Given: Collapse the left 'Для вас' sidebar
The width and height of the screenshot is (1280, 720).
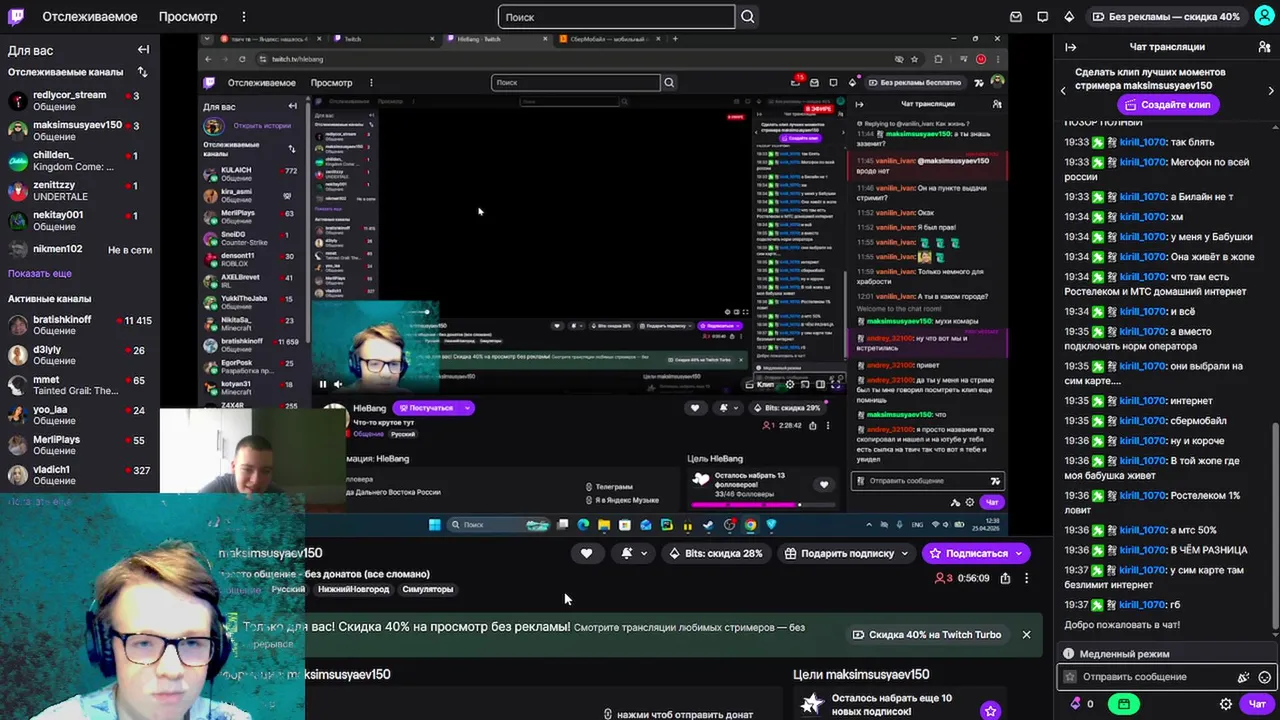Looking at the screenshot, I should (143, 49).
